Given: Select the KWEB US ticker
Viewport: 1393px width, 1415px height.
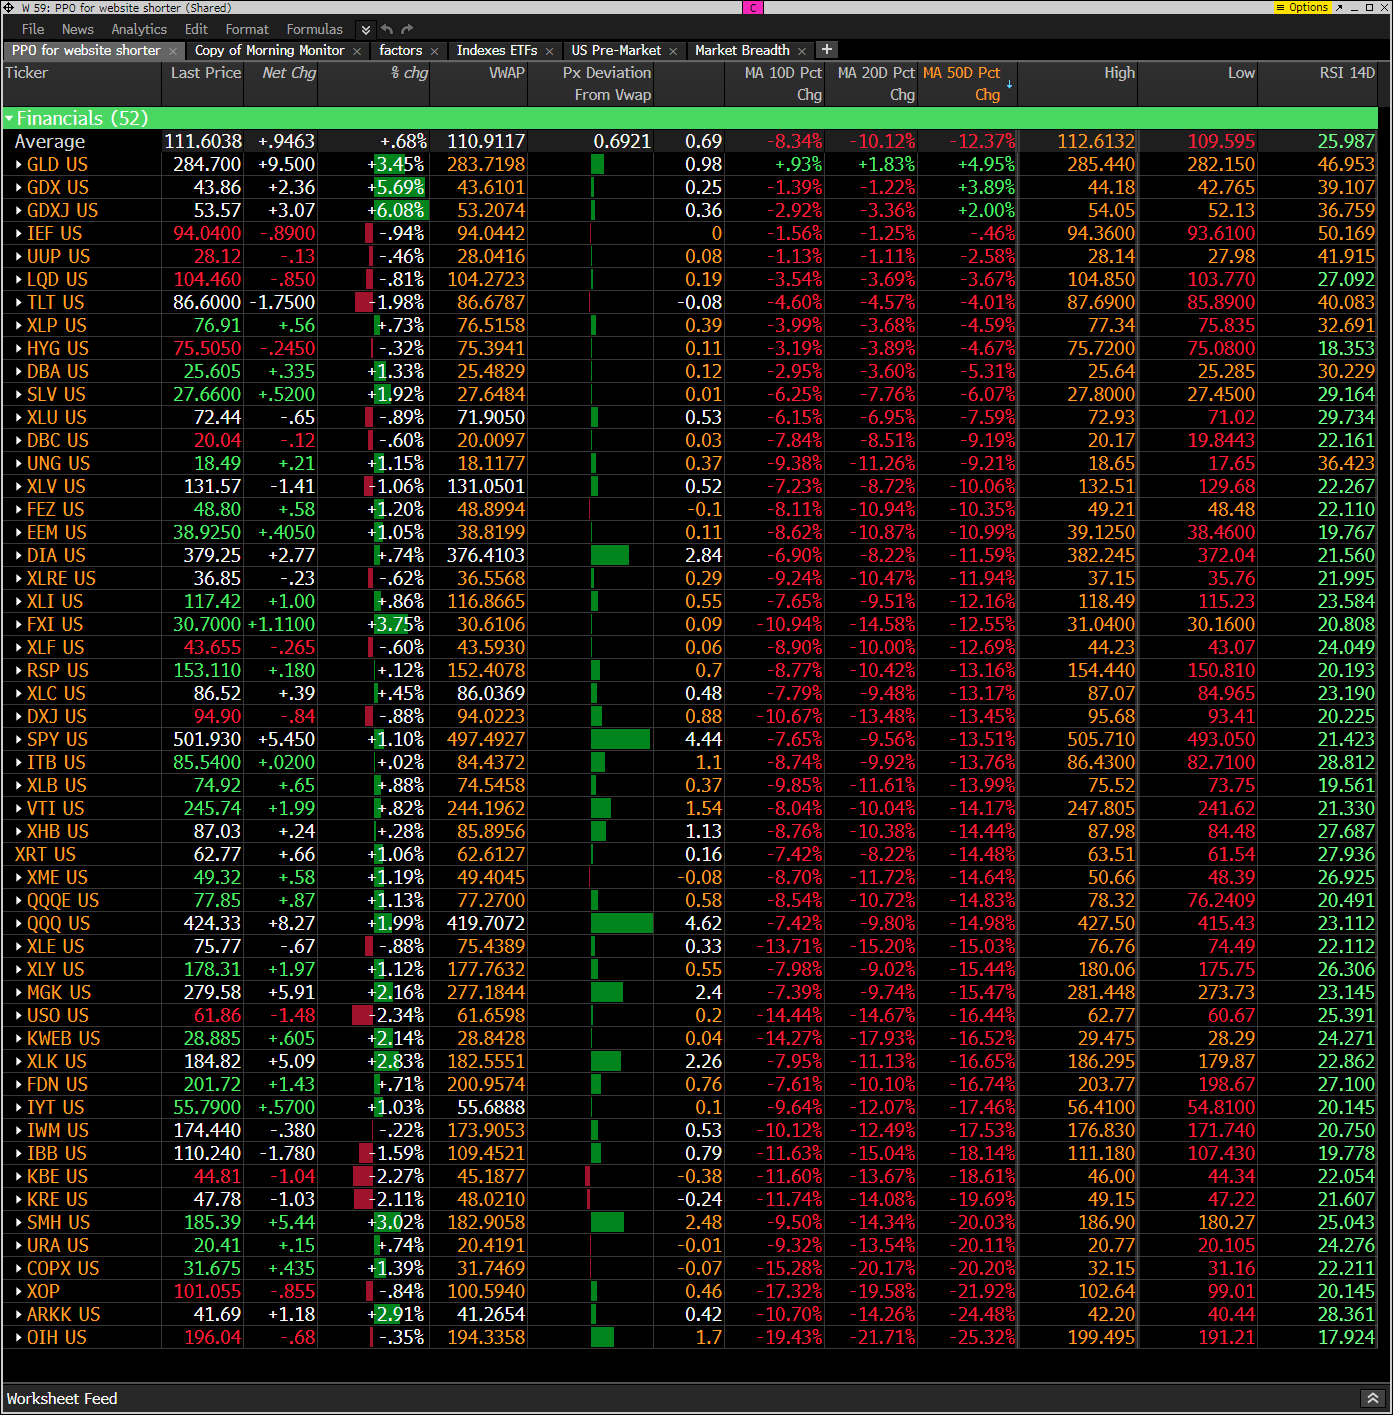Looking at the screenshot, I should [x=63, y=1039].
